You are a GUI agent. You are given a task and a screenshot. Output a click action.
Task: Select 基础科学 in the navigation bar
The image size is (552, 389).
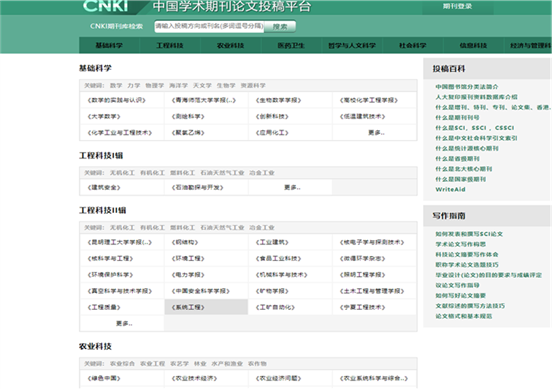[109, 45]
